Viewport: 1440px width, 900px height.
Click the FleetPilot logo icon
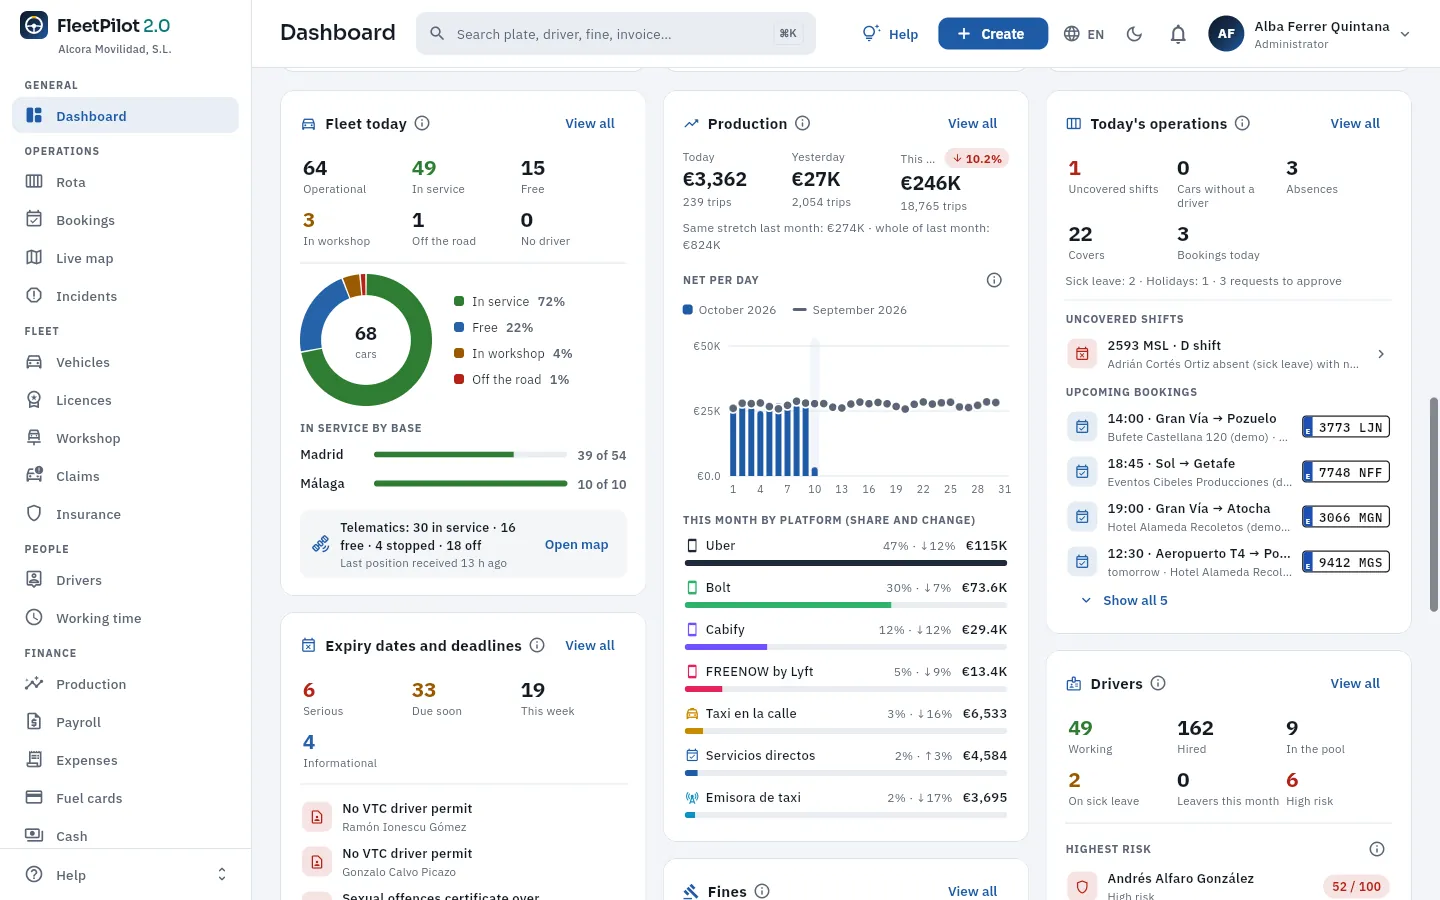coord(34,26)
